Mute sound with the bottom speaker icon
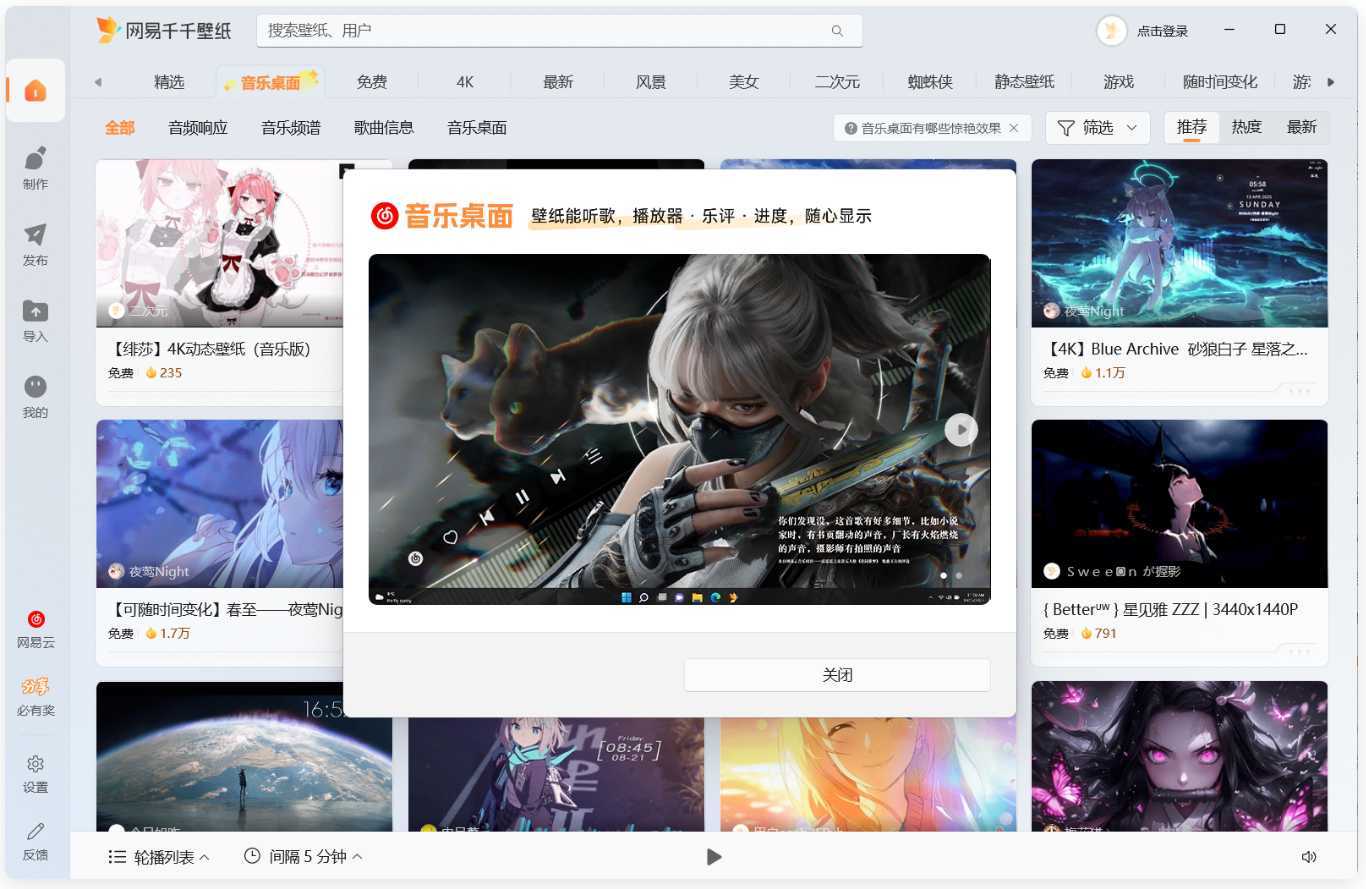 (1309, 857)
